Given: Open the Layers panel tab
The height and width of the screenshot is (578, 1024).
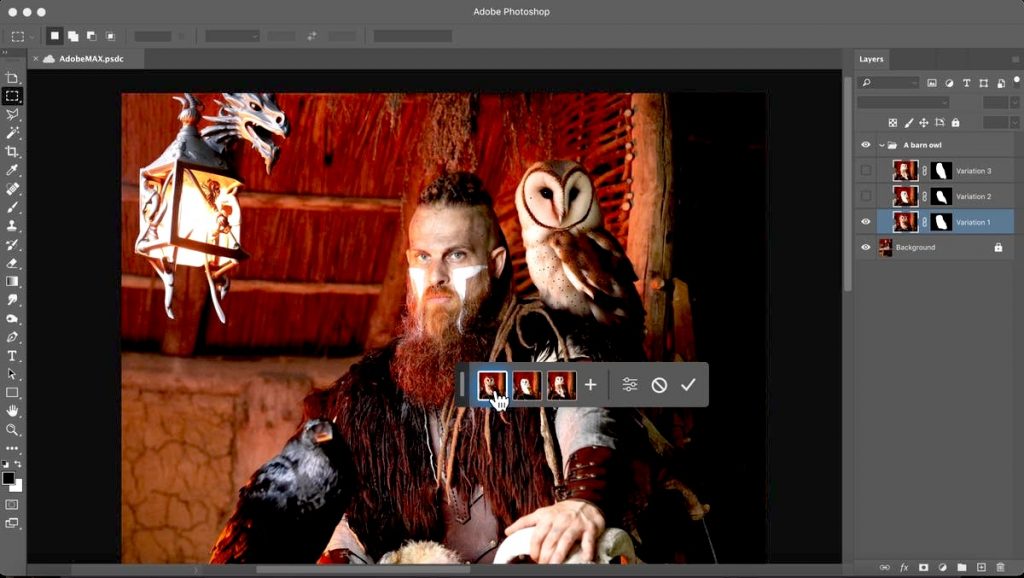Looking at the screenshot, I should pos(871,59).
